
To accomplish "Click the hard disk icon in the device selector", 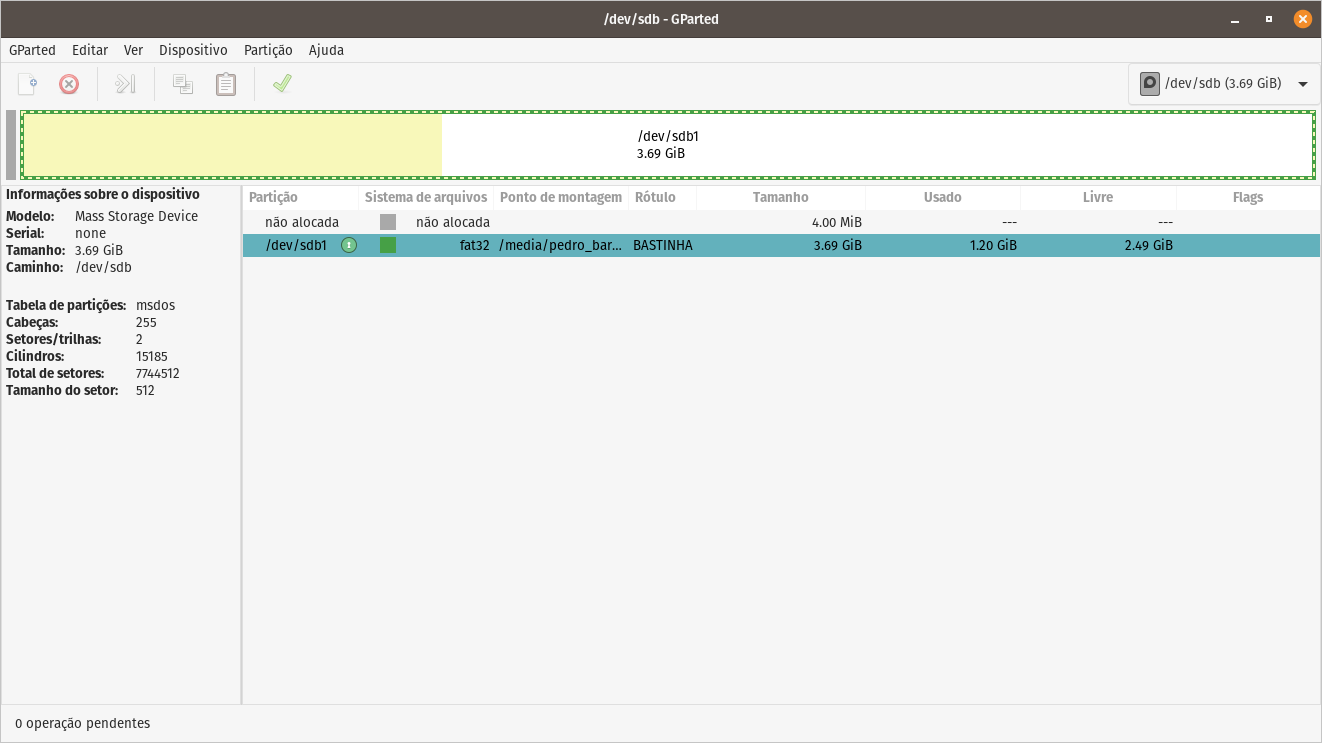I will [x=1150, y=84].
